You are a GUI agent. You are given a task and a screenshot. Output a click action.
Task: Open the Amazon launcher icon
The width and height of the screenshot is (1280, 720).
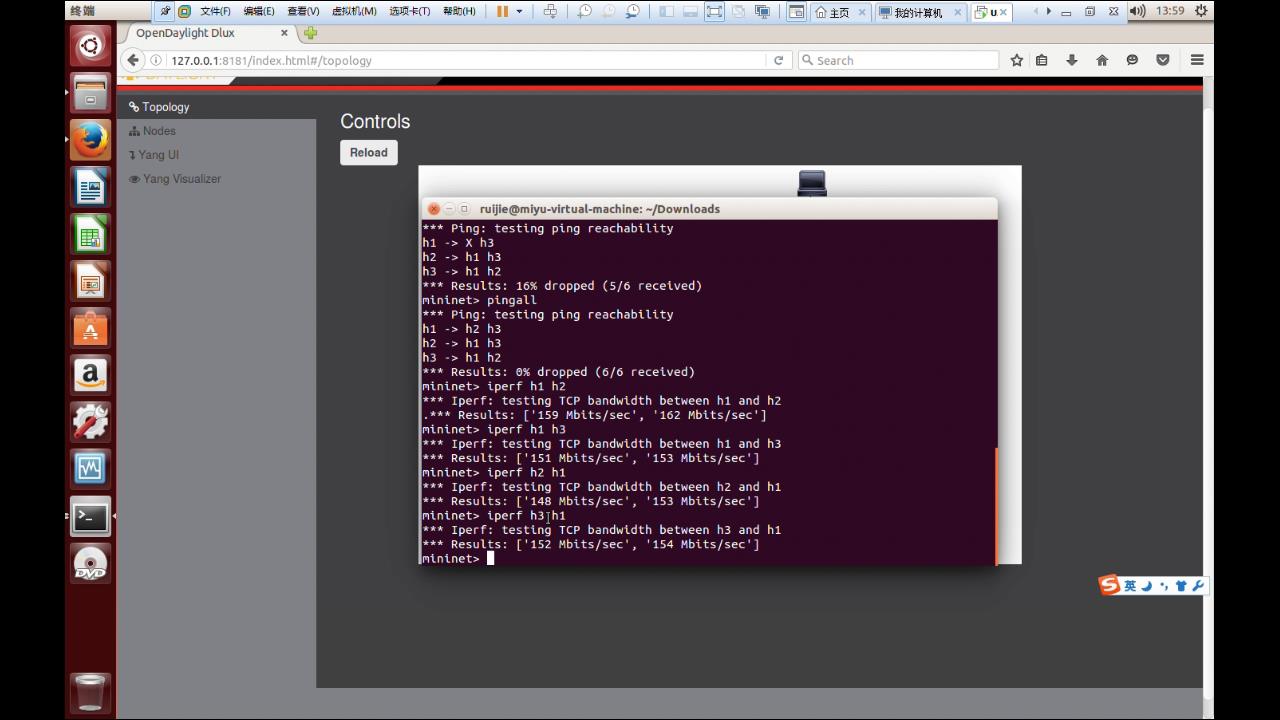pos(90,375)
